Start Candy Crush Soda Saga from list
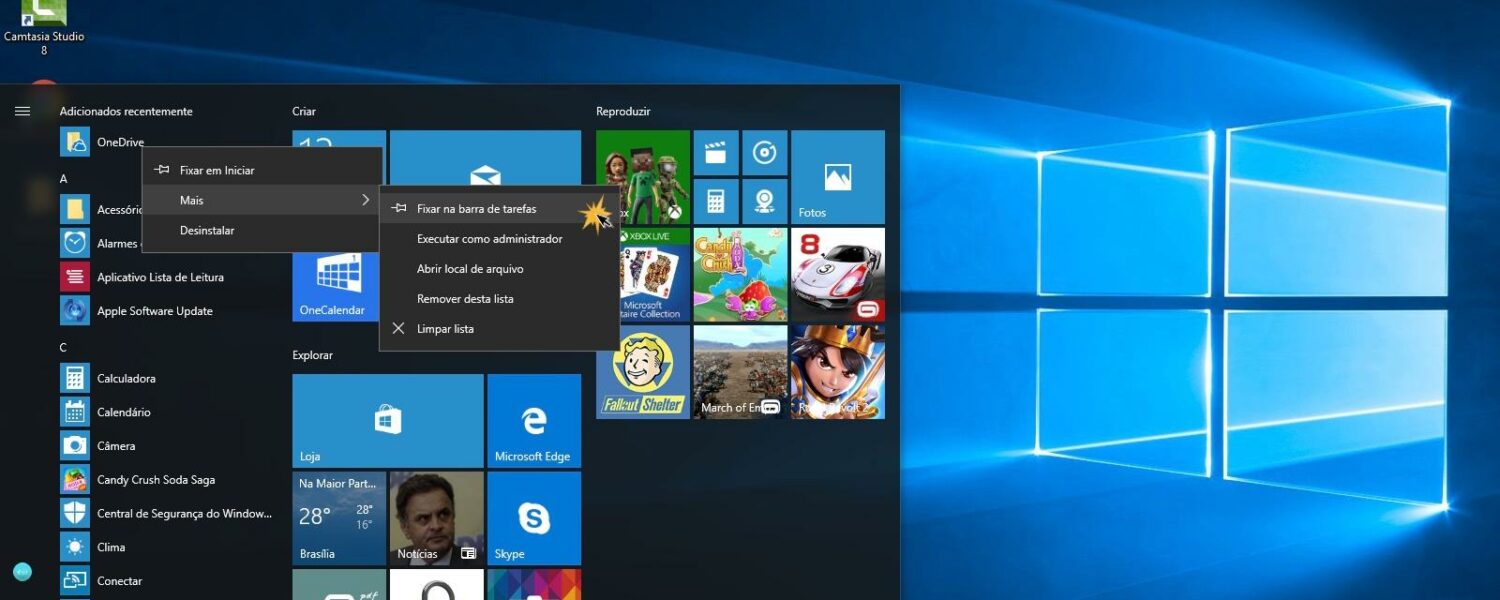The width and height of the screenshot is (1500, 600). (138, 480)
